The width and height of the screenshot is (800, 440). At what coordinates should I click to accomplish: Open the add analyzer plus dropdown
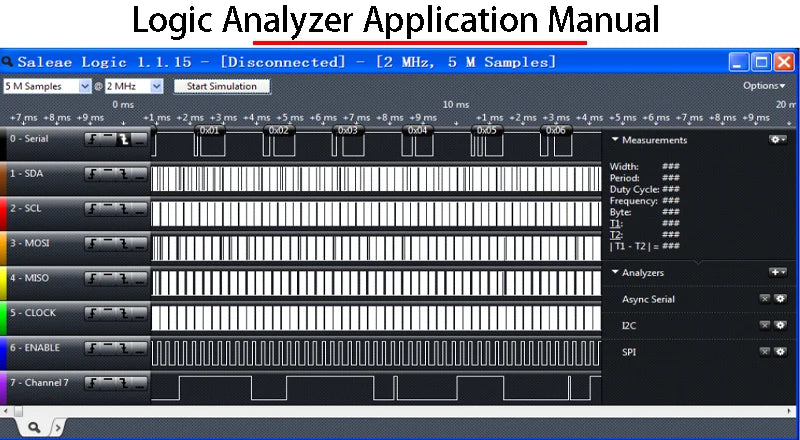(x=778, y=272)
